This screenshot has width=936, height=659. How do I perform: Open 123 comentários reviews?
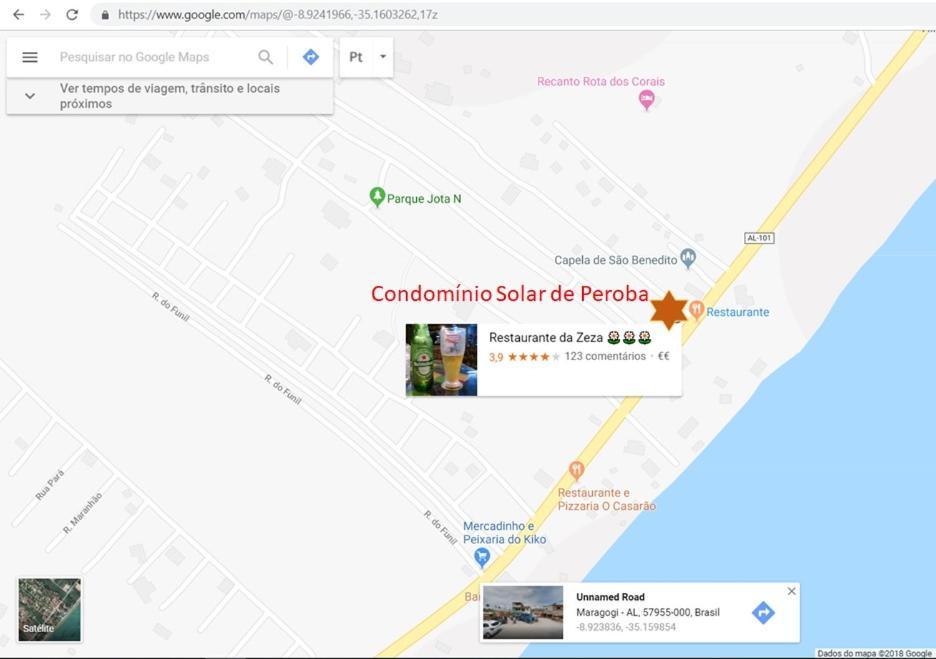[605, 356]
